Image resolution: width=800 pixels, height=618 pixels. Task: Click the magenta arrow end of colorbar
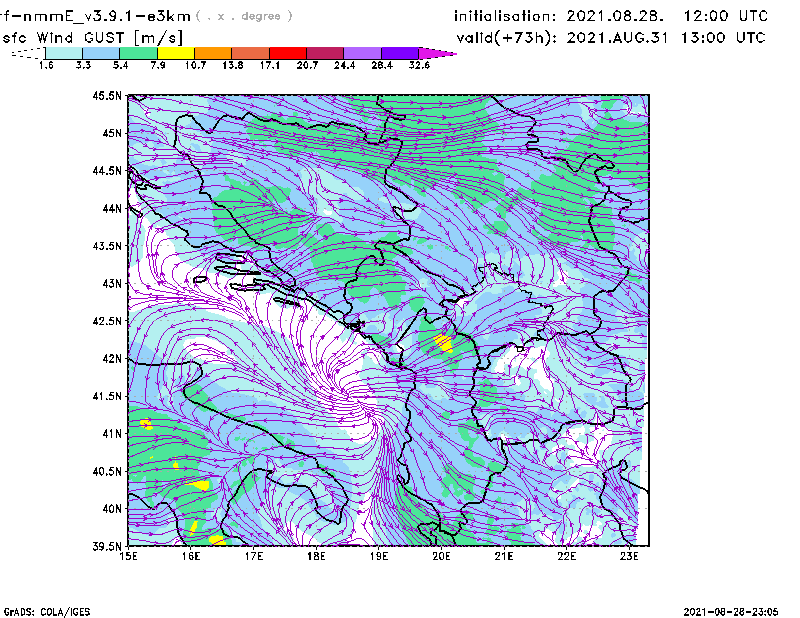[436, 53]
